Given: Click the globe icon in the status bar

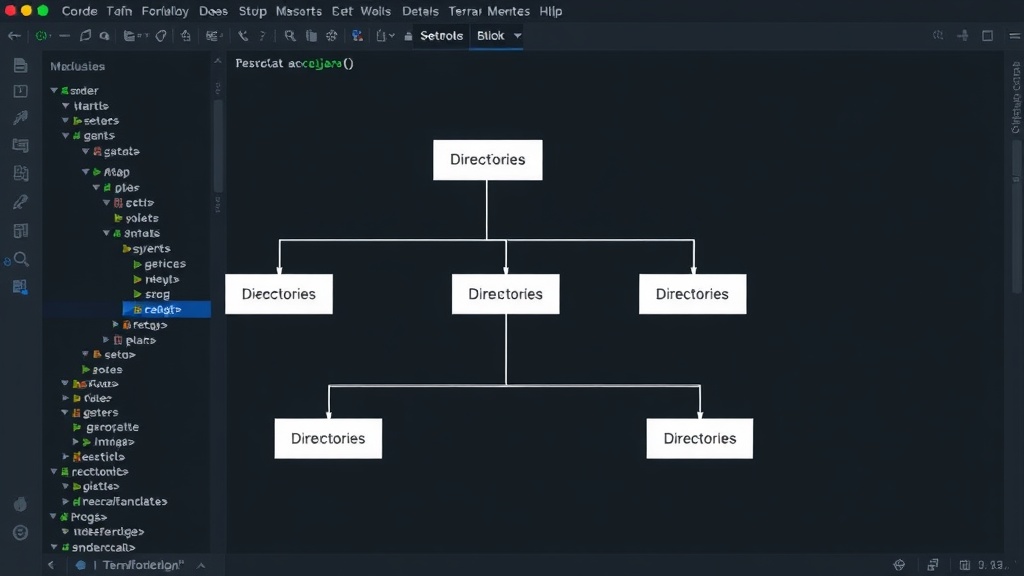Looking at the screenshot, I should [x=899, y=565].
